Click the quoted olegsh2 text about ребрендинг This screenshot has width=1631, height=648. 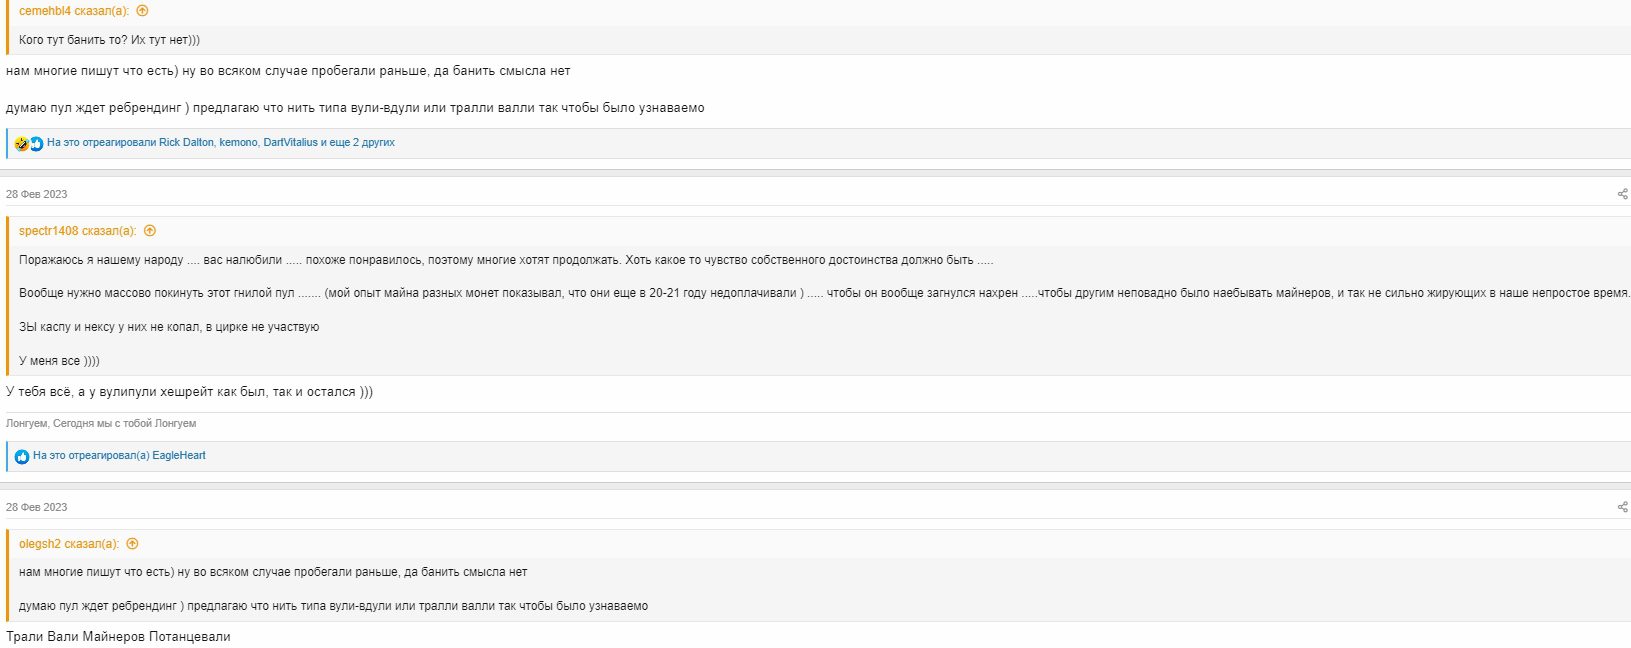pyautogui.click(x=333, y=606)
